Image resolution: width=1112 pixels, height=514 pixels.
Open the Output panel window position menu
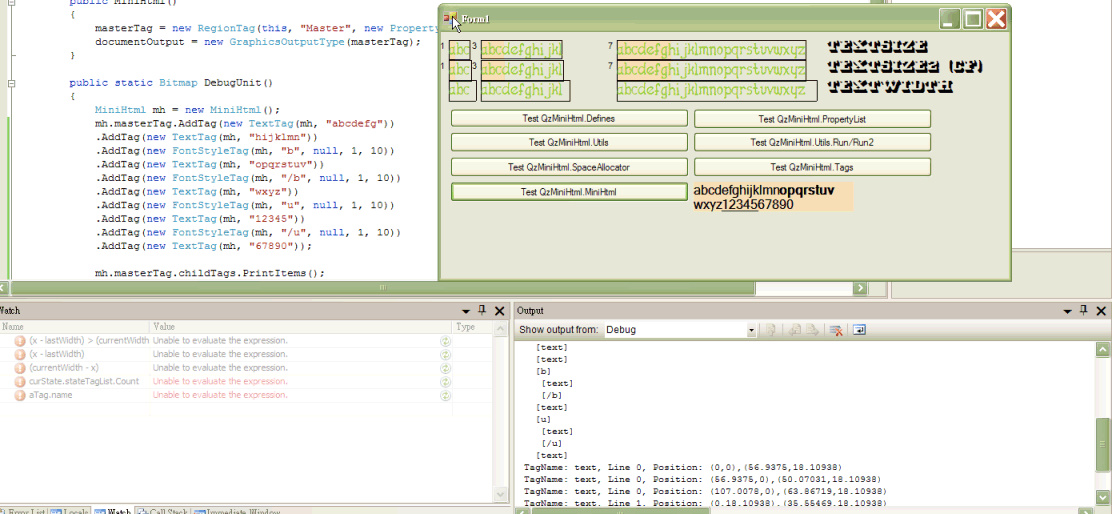(x=1068, y=311)
